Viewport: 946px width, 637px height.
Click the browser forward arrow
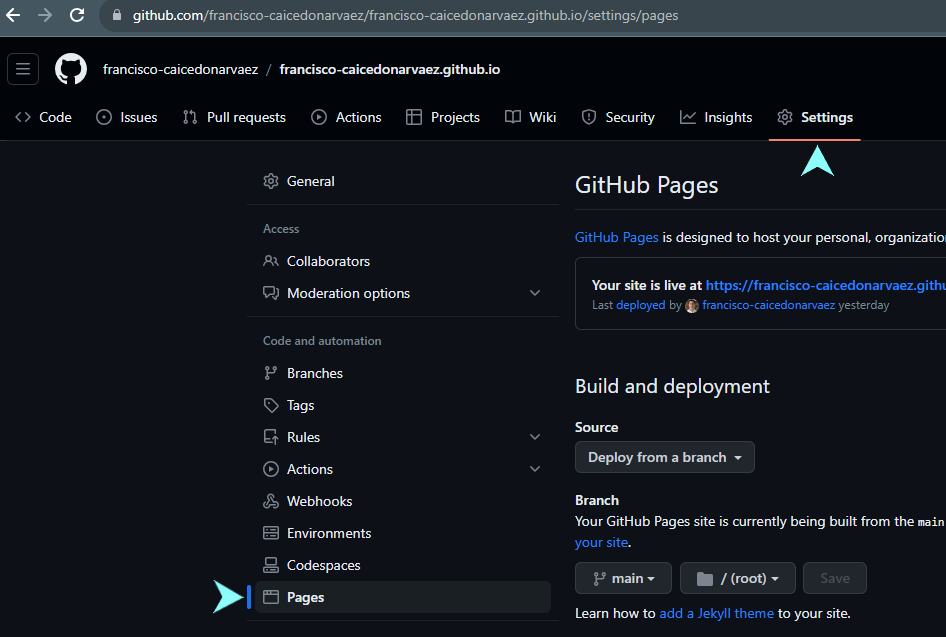[45, 15]
